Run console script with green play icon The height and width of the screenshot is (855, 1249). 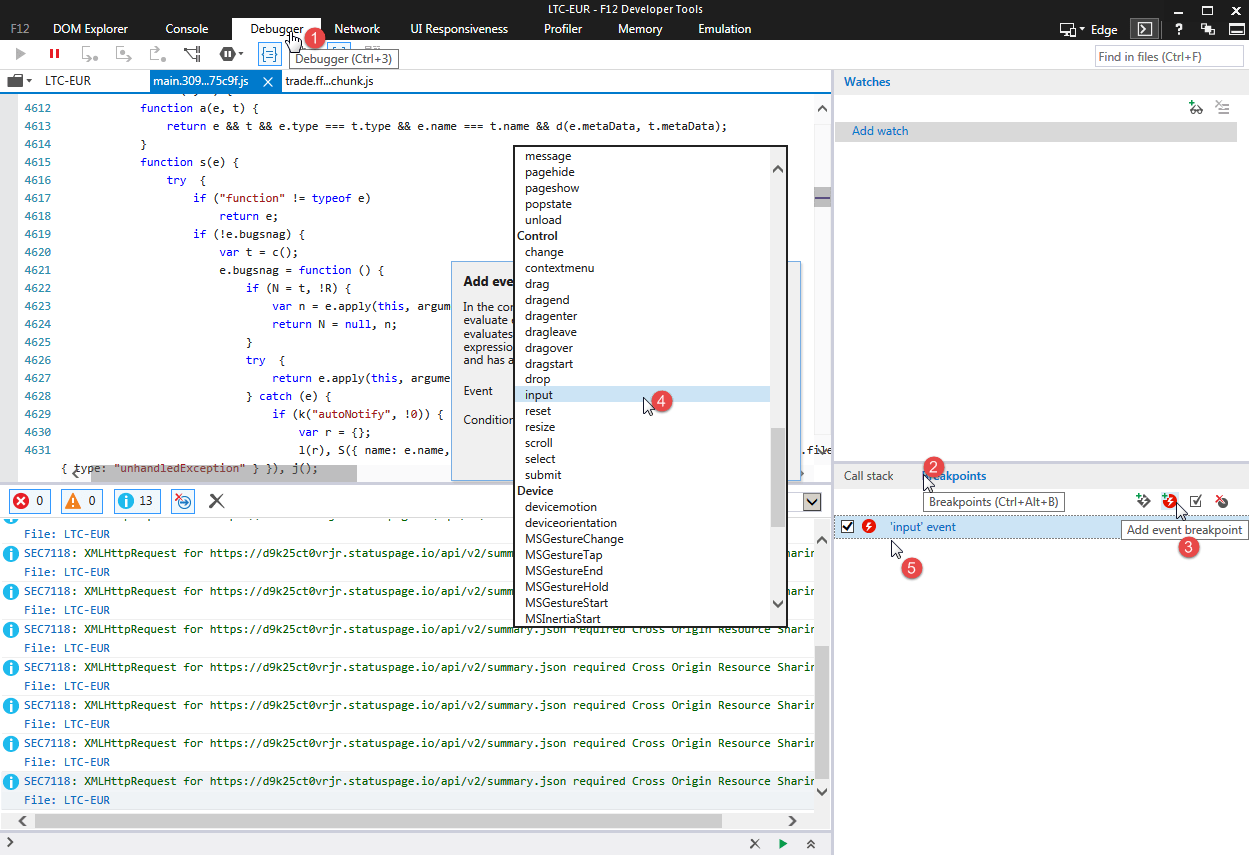(782, 844)
